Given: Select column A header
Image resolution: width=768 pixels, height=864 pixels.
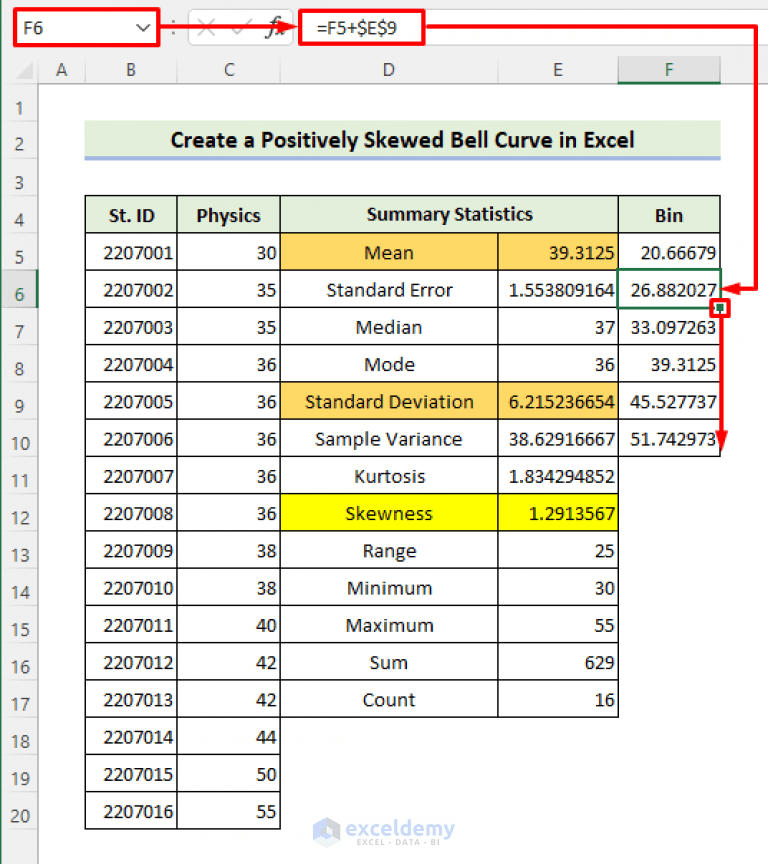Looking at the screenshot, I should click(62, 70).
